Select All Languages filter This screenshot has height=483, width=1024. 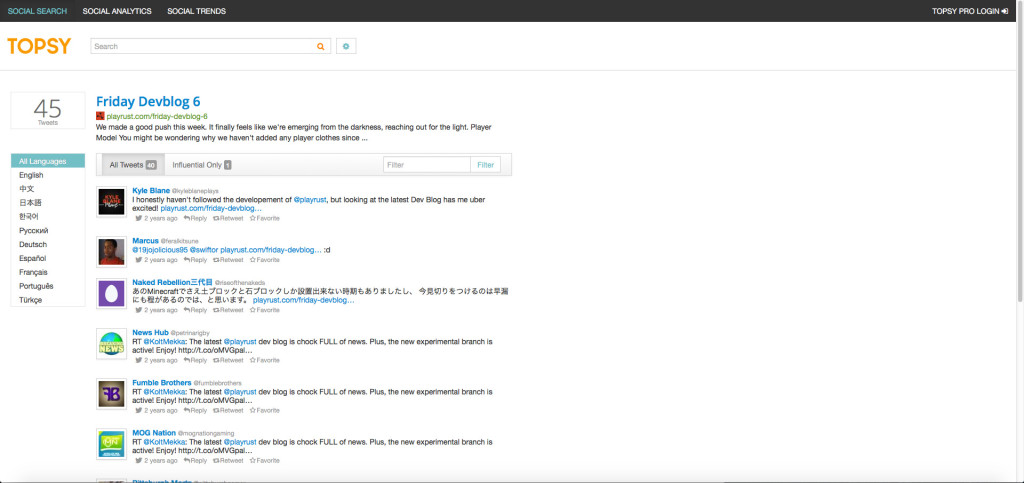click(48, 161)
